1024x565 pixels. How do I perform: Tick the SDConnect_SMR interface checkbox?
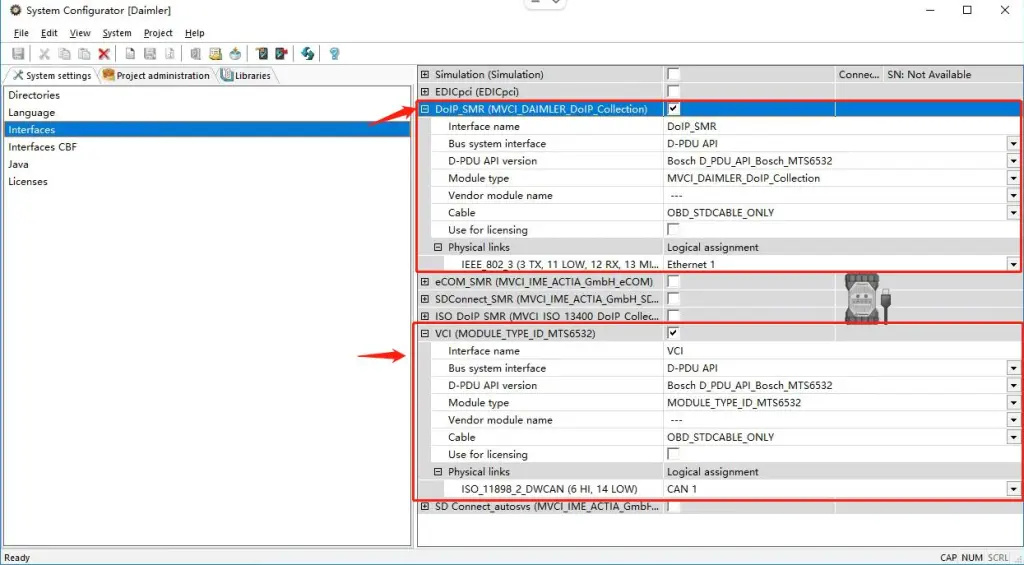[x=673, y=299]
